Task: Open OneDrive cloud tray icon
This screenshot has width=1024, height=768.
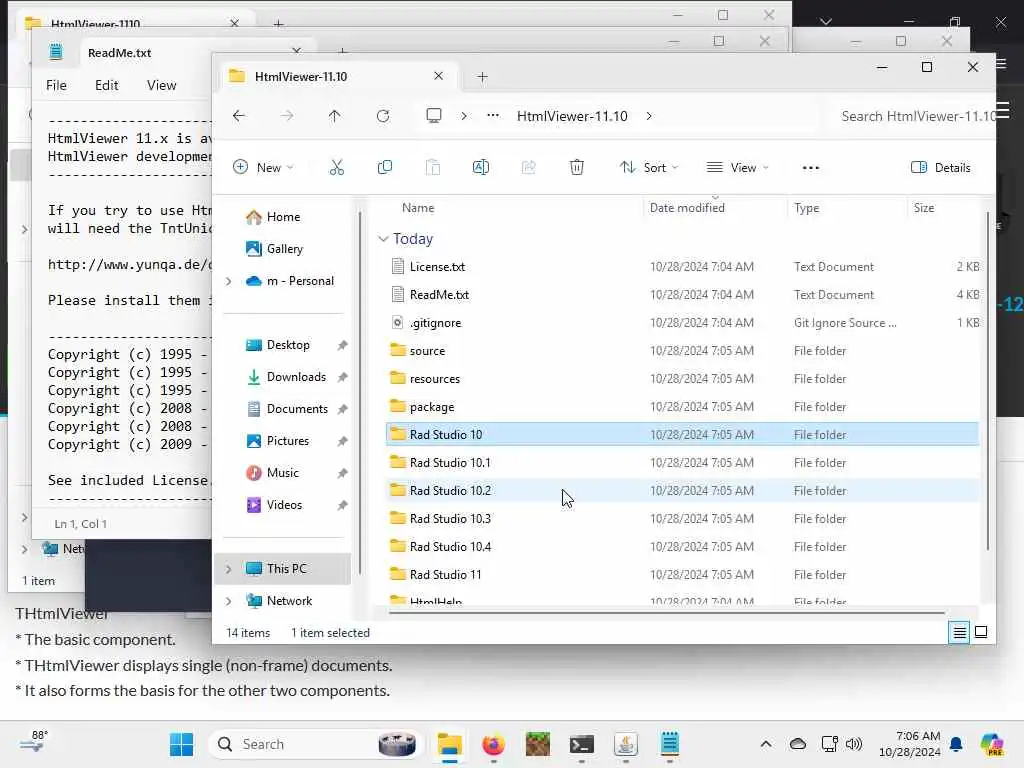Action: point(797,744)
